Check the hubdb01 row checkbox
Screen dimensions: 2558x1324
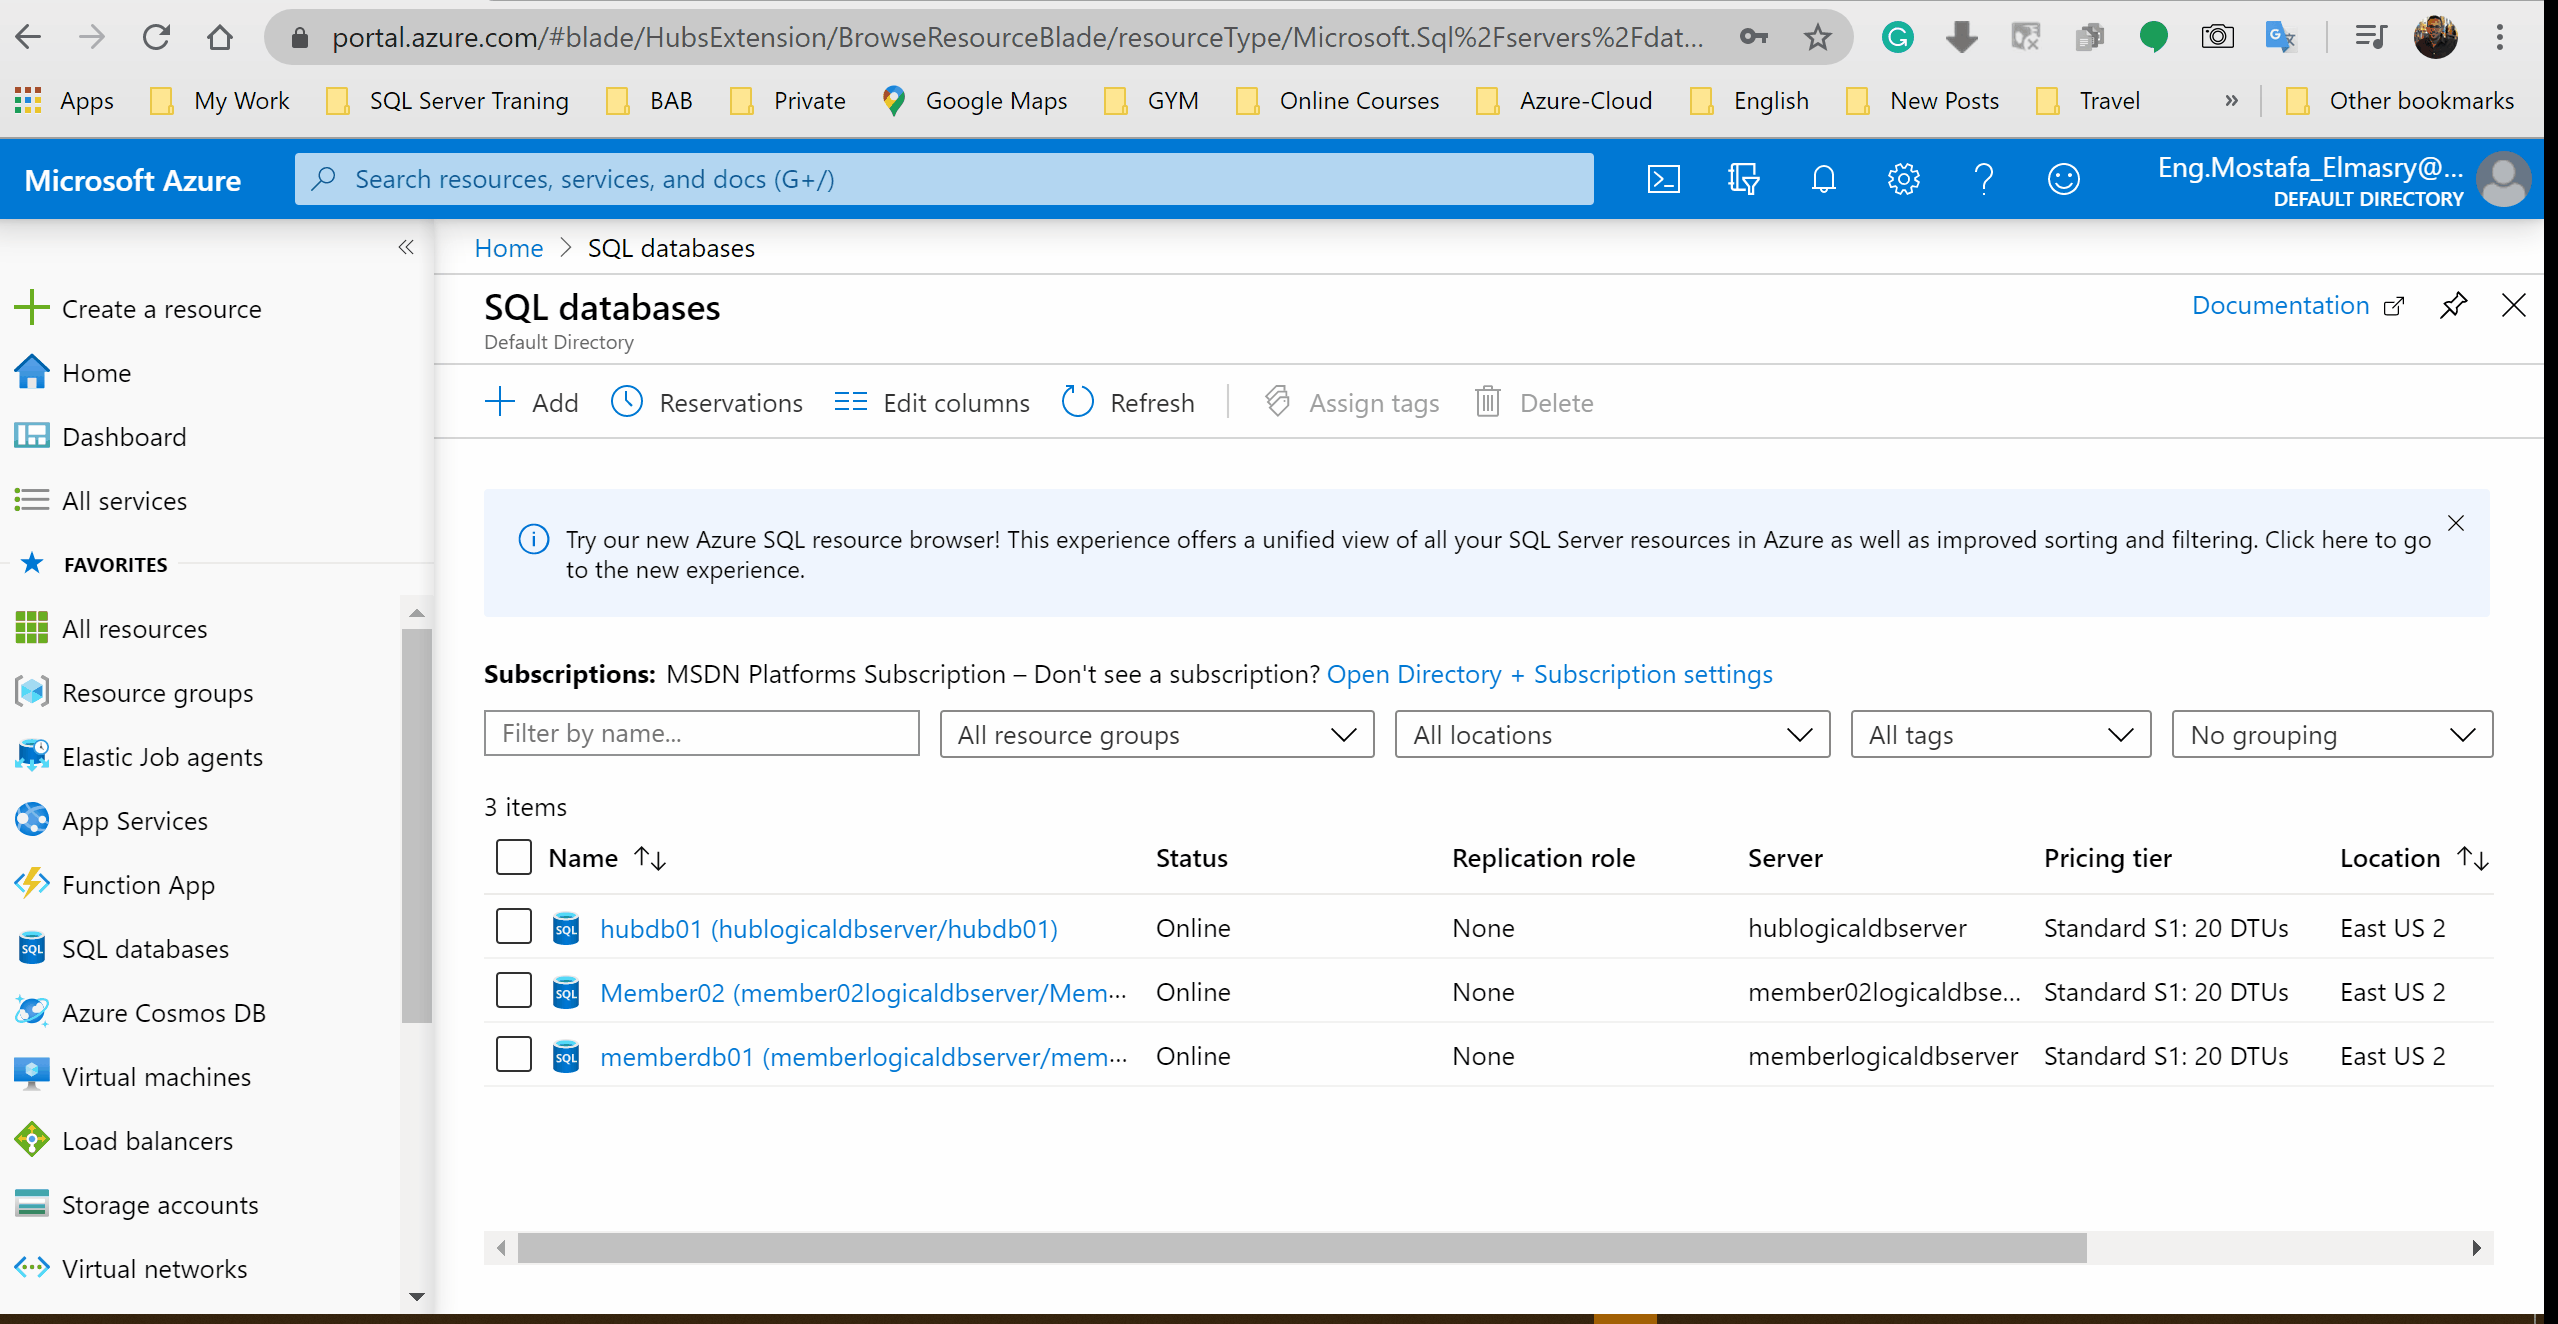coord(514,927)
